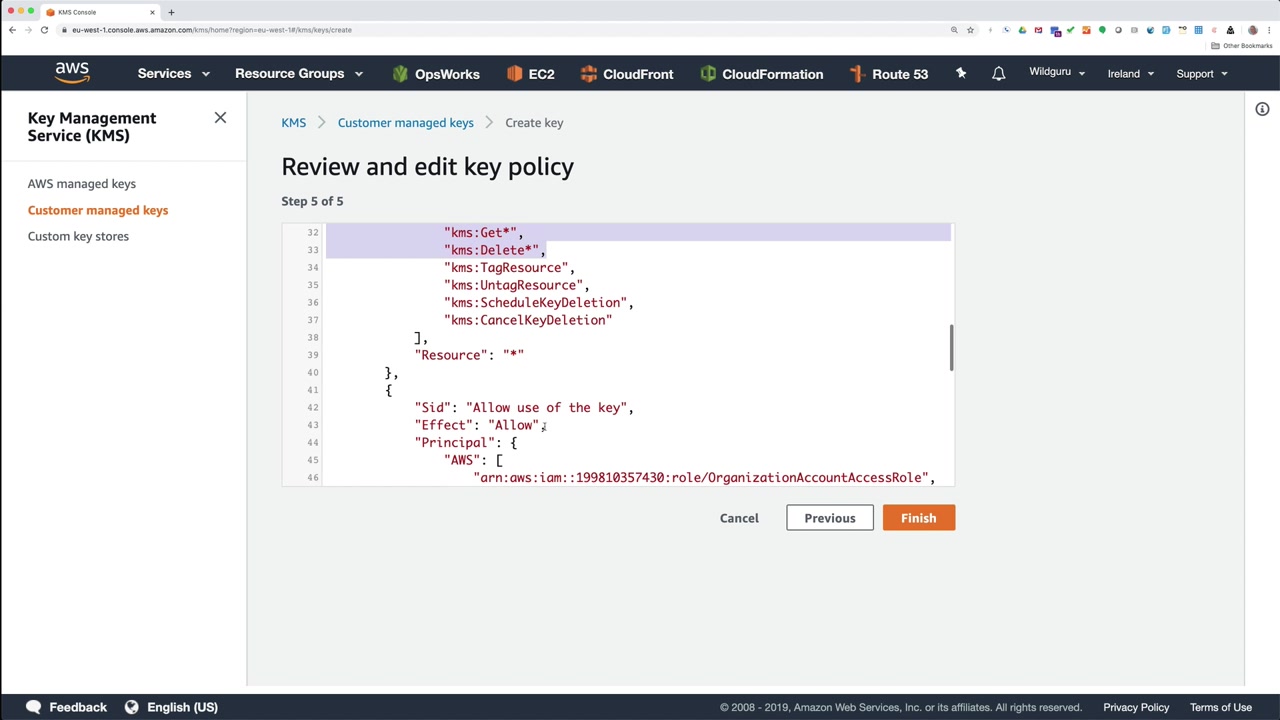This screenshot has height=720, width=1280.
Task: Click policy line "kms:CancelKeyDeletion"
Action: pos(528,320)
